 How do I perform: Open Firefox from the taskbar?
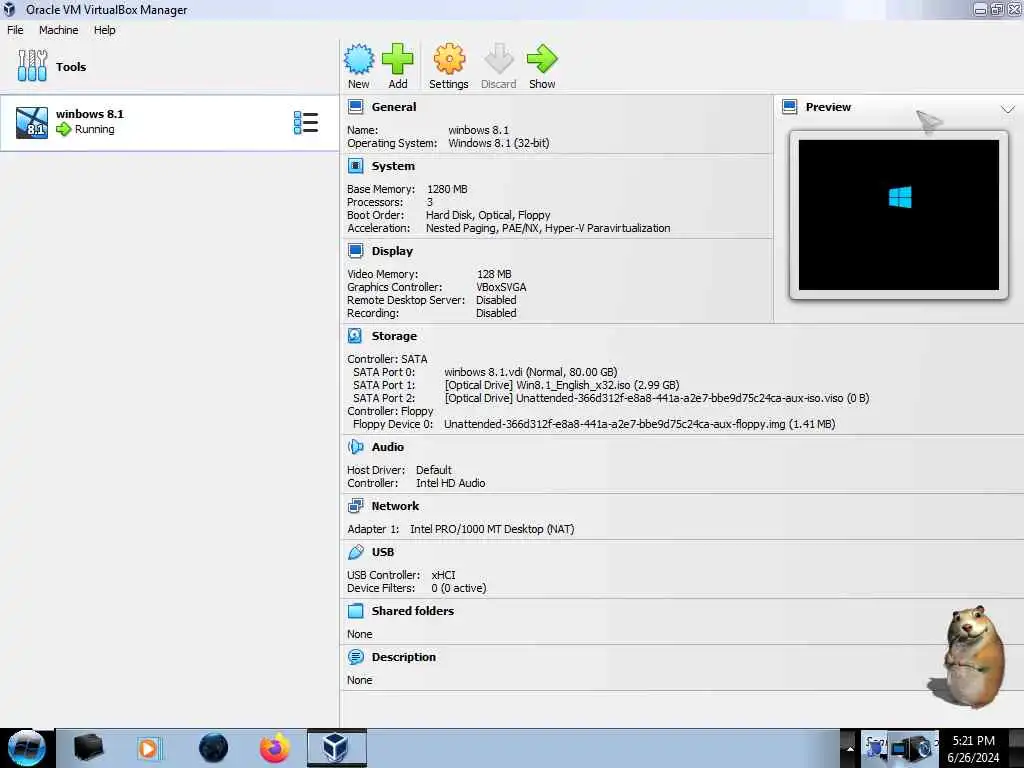[x=274, y=748]
